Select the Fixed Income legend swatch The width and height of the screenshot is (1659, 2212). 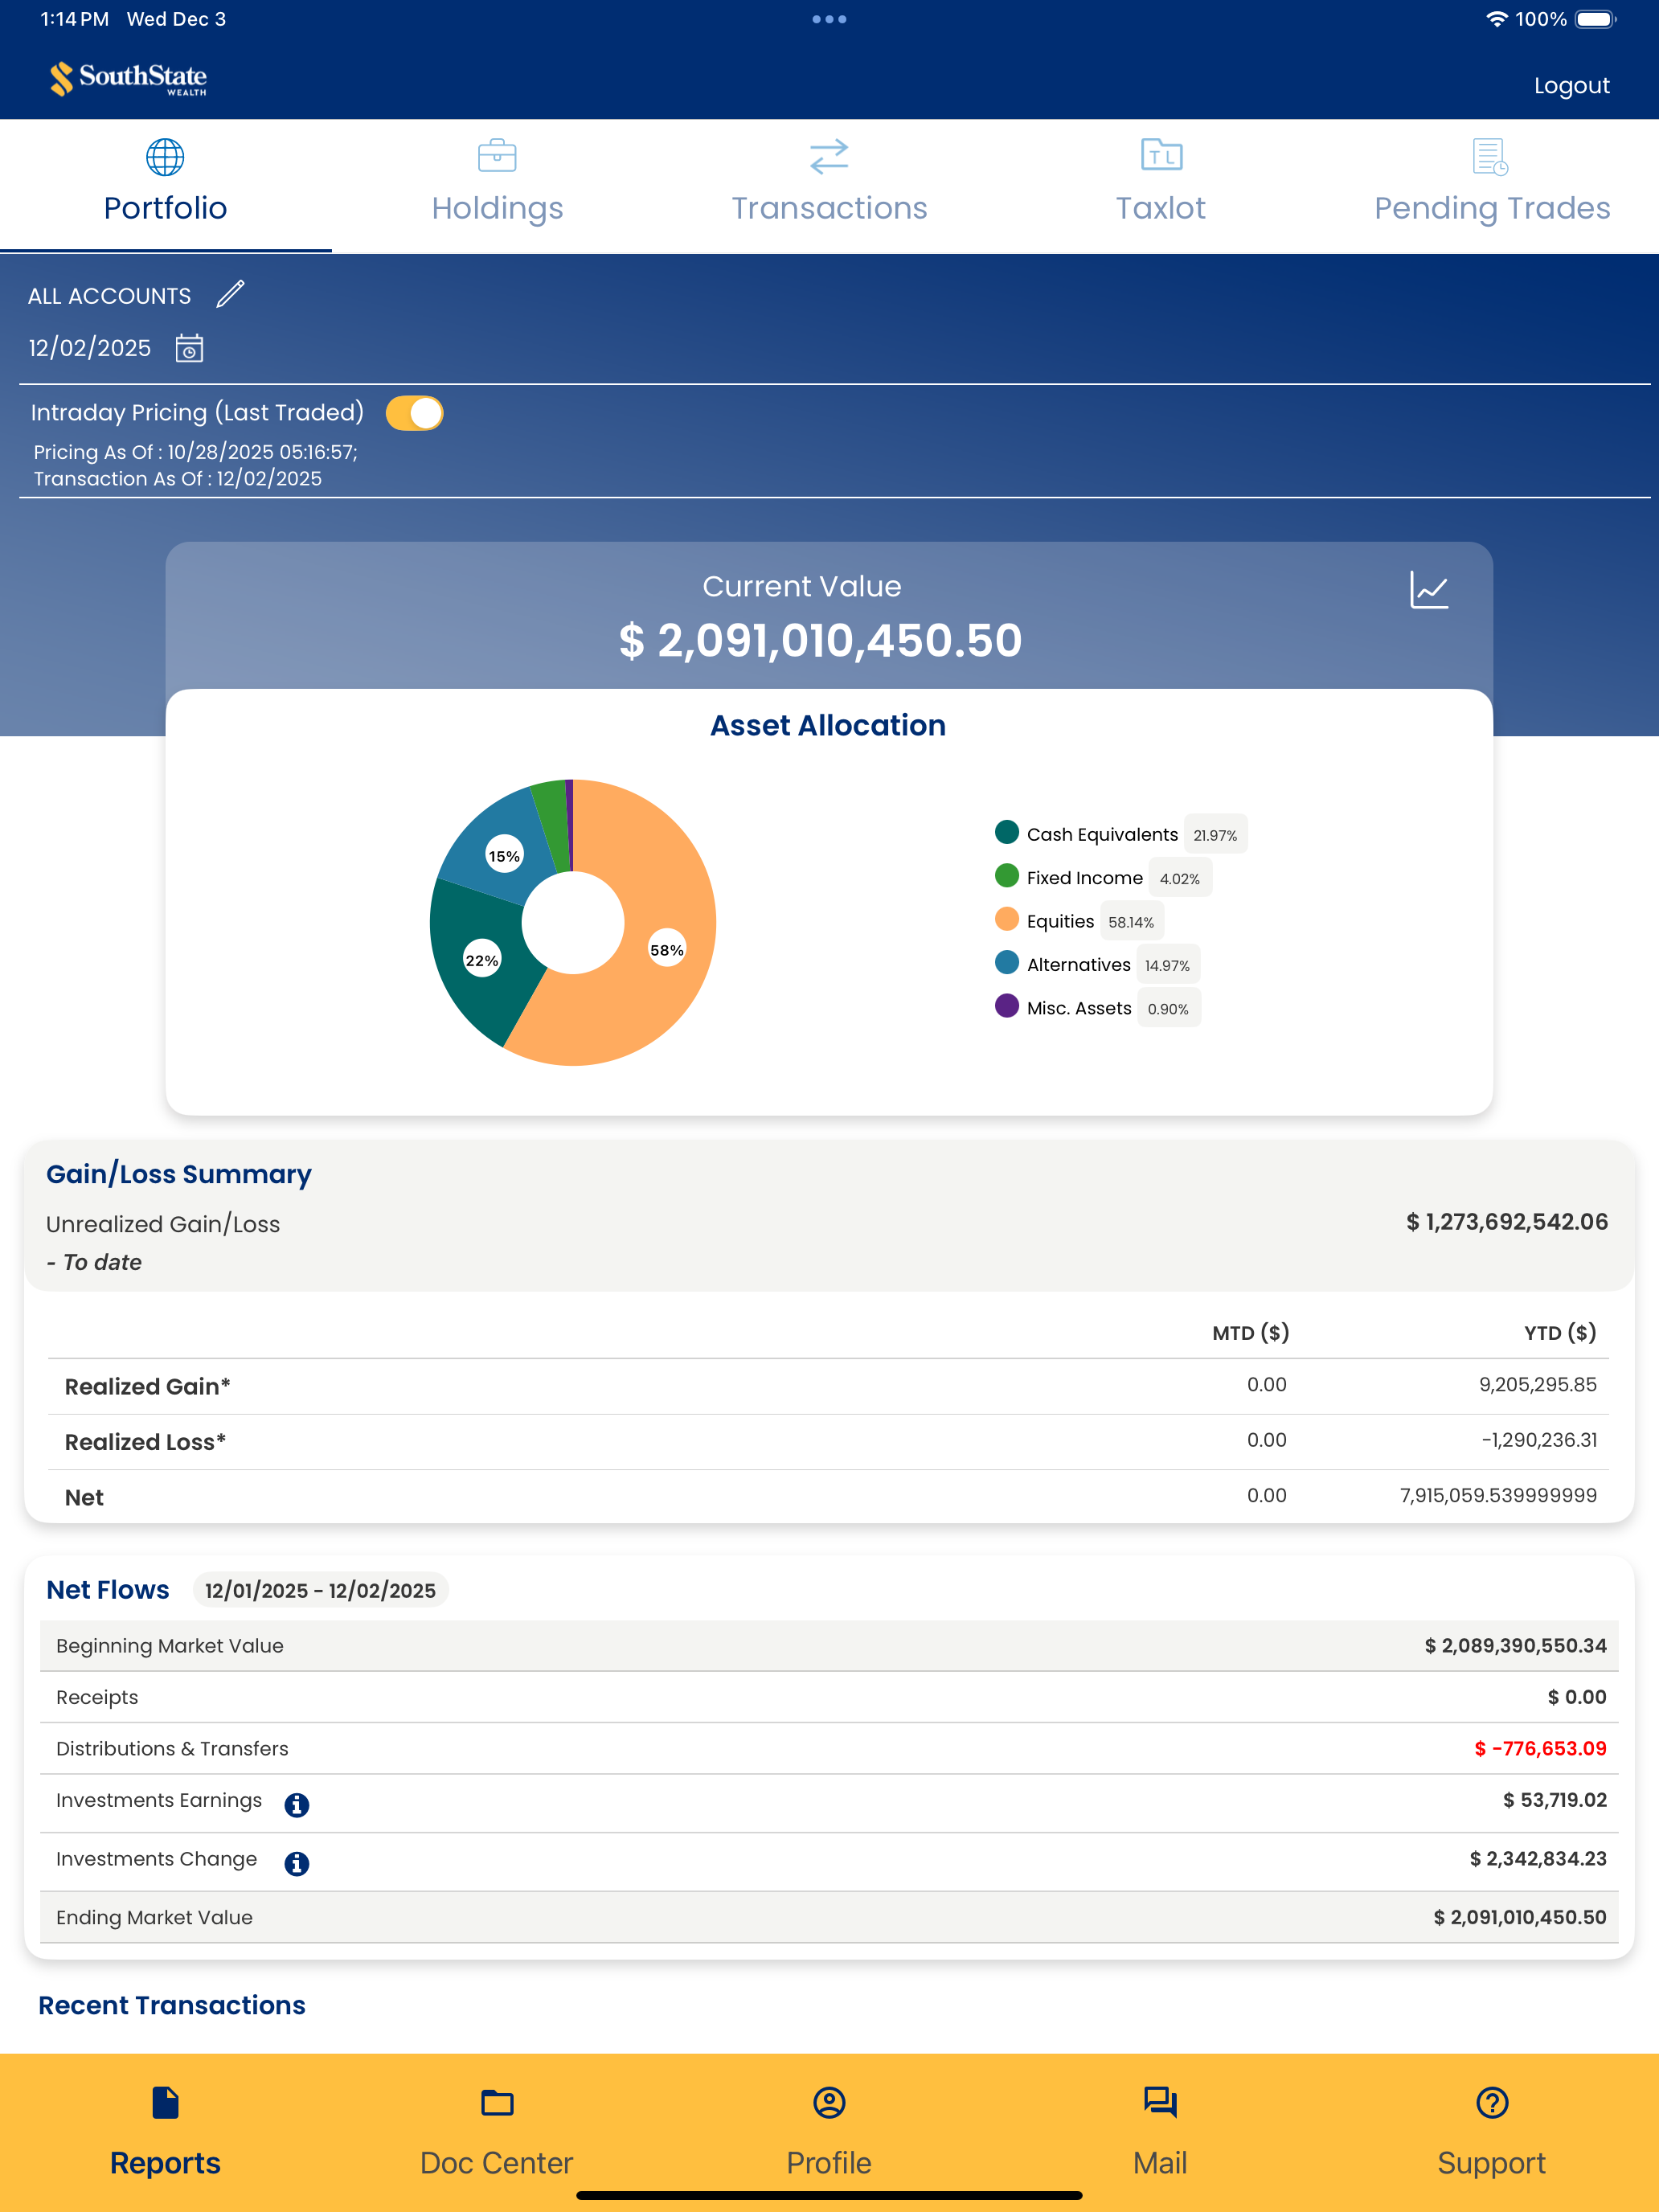(x=1007, y=876)
